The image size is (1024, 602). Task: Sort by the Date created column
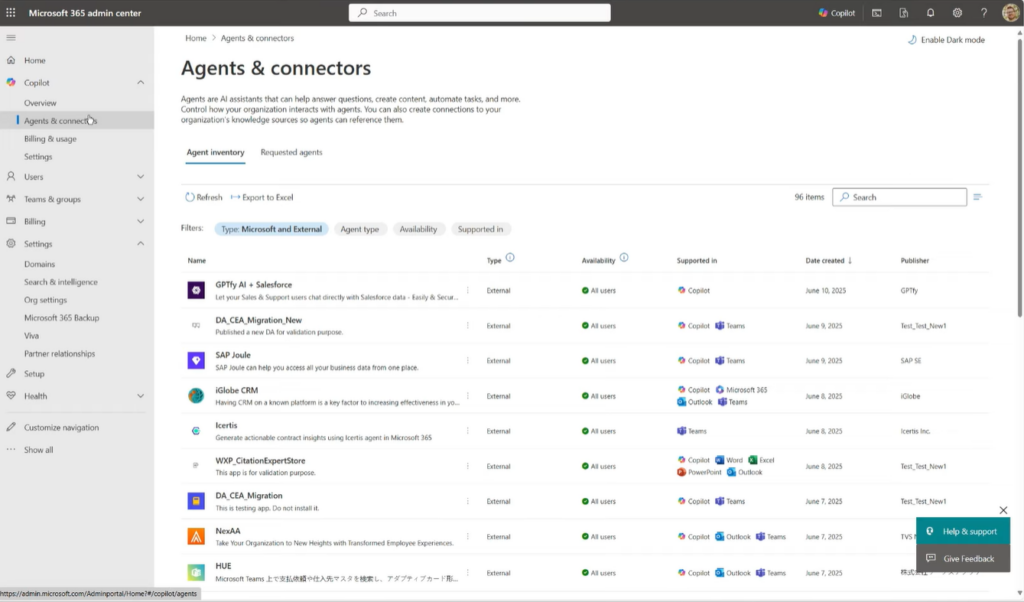click(829, 261)
